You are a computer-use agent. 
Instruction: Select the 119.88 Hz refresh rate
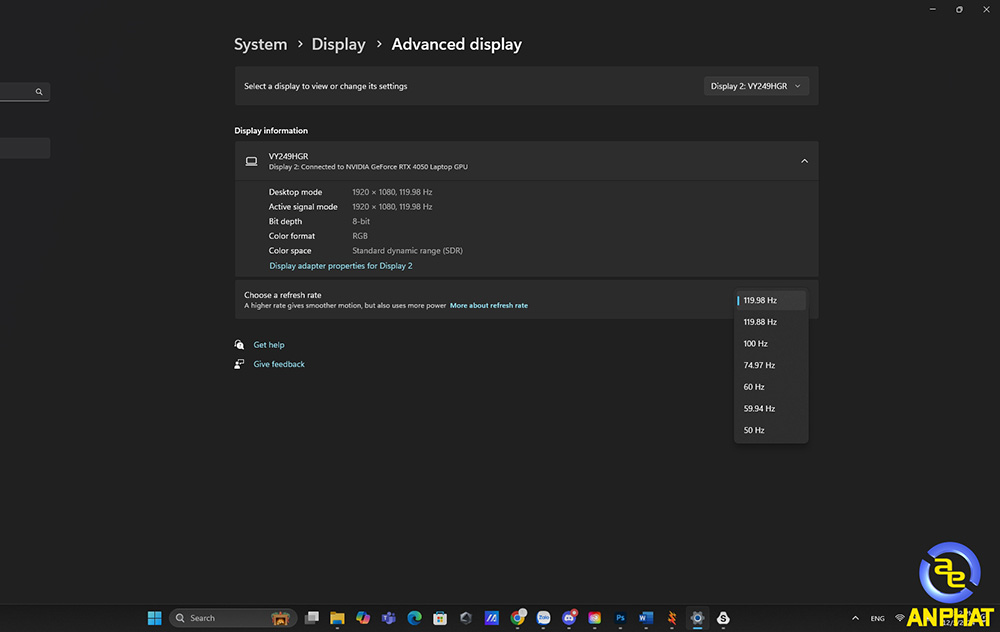[770, 322]
